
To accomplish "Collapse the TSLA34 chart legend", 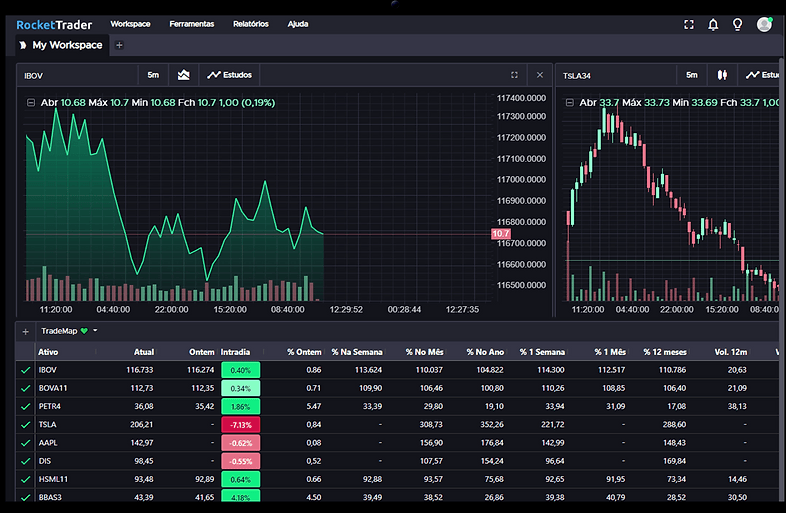I will point(569,103).
